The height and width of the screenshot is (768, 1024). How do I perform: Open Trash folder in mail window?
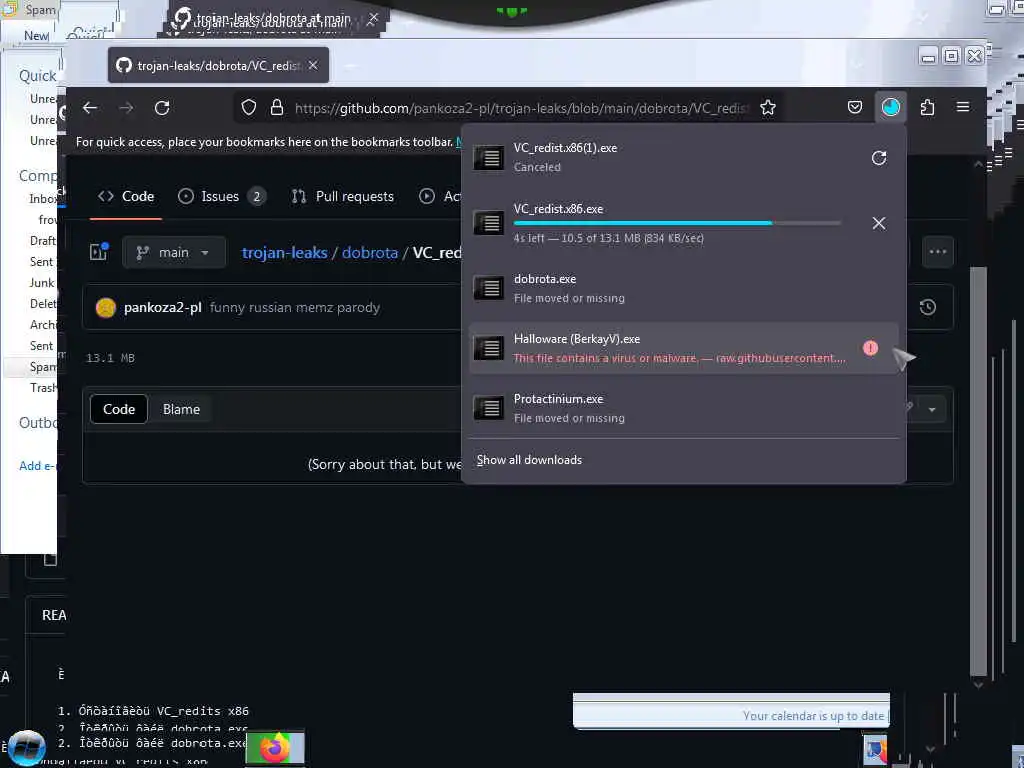click(43, 388)
